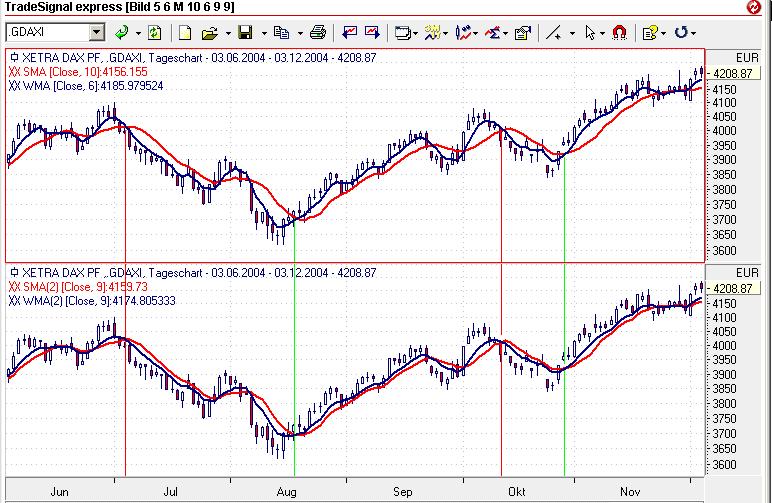This screenshot has width=772, height=503.
Task: Open the .GDAXI symbol combo dropdown arrow
Action: pos(97,32)
